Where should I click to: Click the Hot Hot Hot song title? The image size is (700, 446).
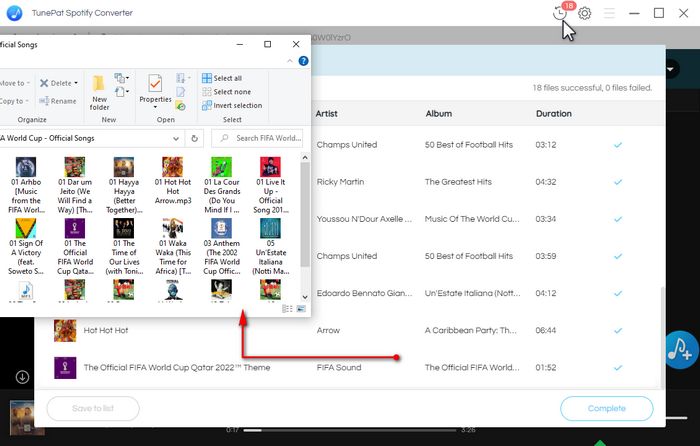(106, 330)
